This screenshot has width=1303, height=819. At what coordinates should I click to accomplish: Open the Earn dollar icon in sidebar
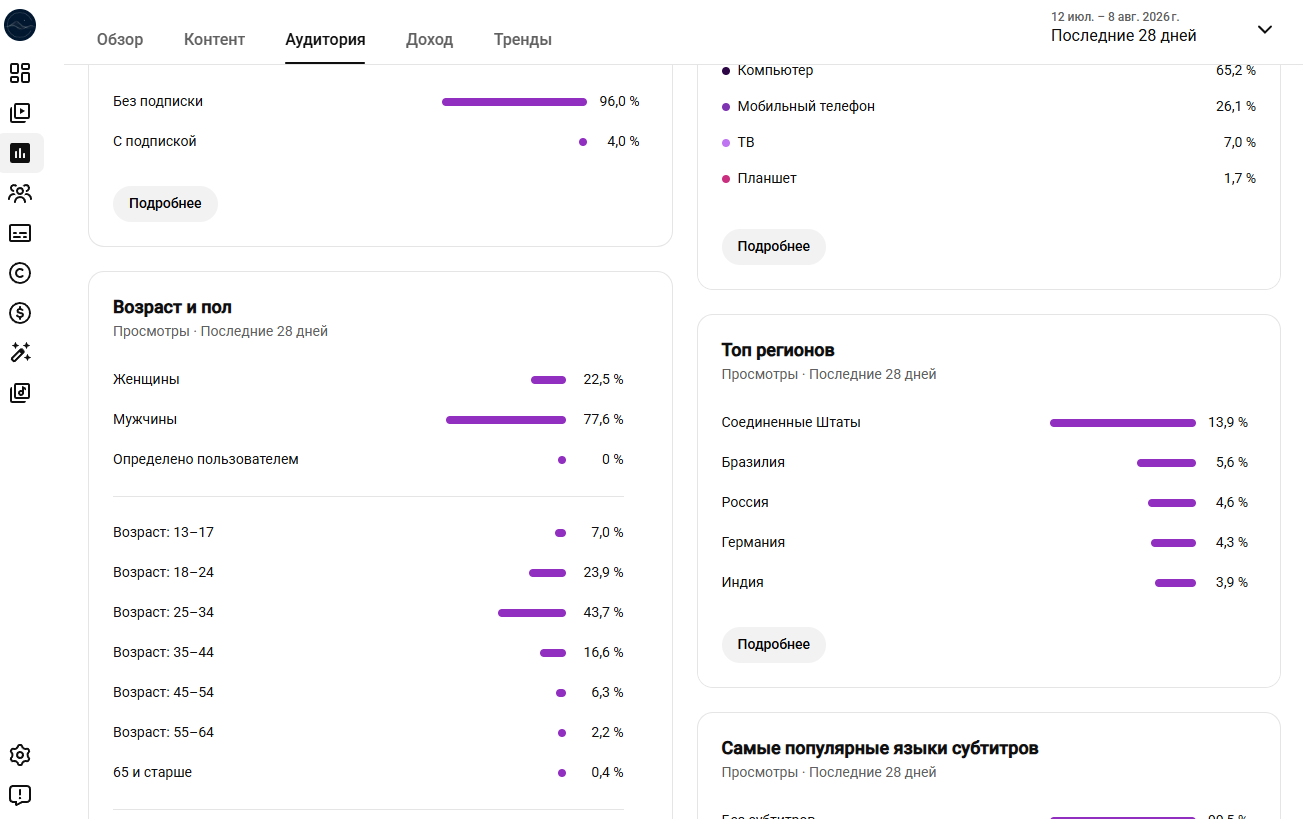pyautogui.click(x=20, y=313)
